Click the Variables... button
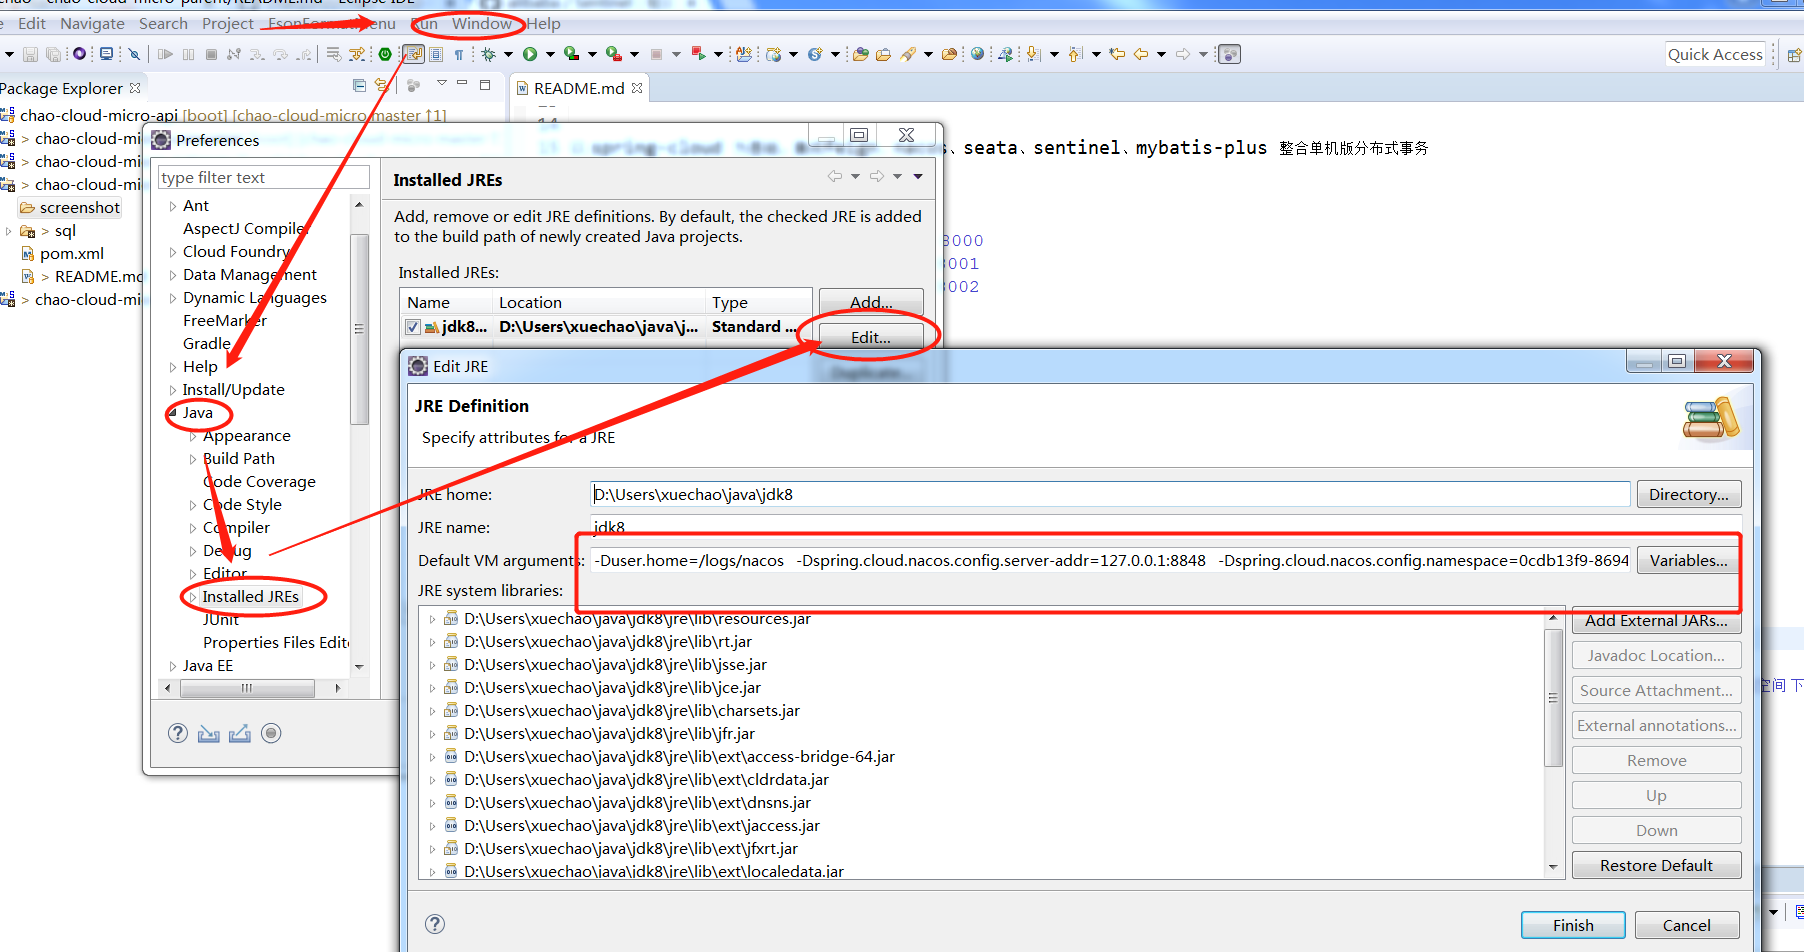The image size is (1804, 952). pos(1688,560)
